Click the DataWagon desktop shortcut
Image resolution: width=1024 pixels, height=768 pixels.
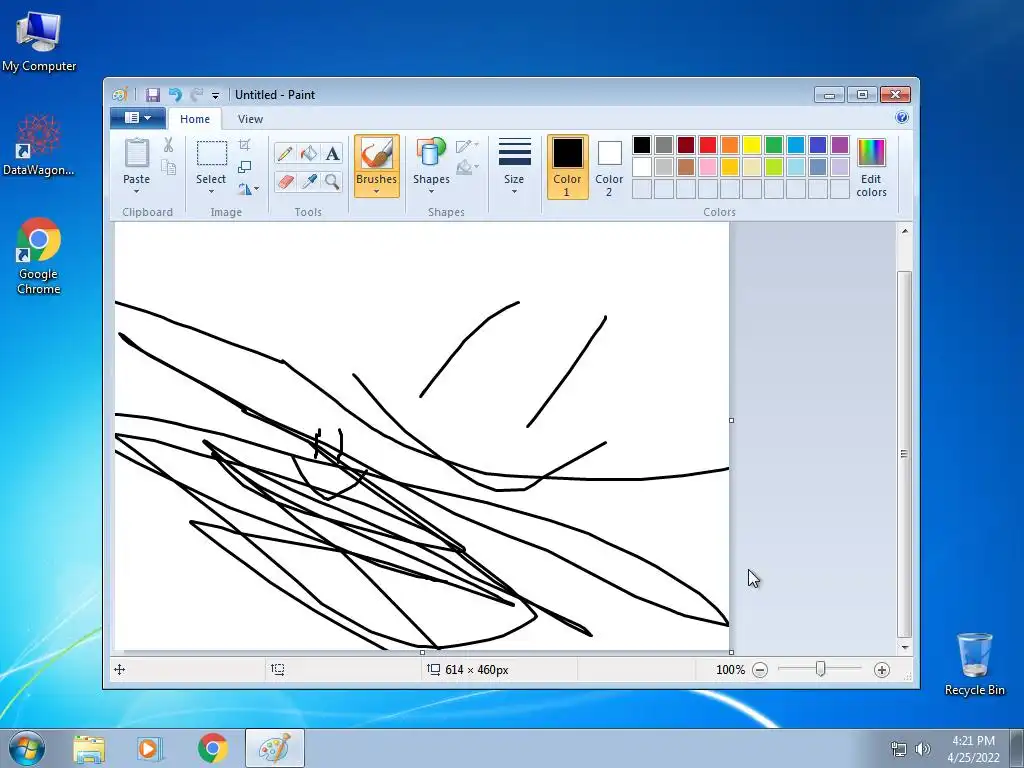39,145
